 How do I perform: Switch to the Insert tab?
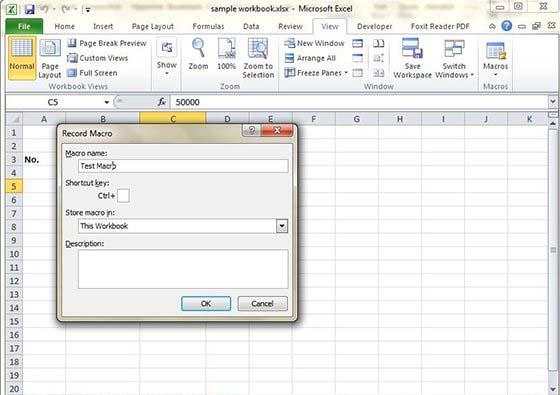coord(103,26)
